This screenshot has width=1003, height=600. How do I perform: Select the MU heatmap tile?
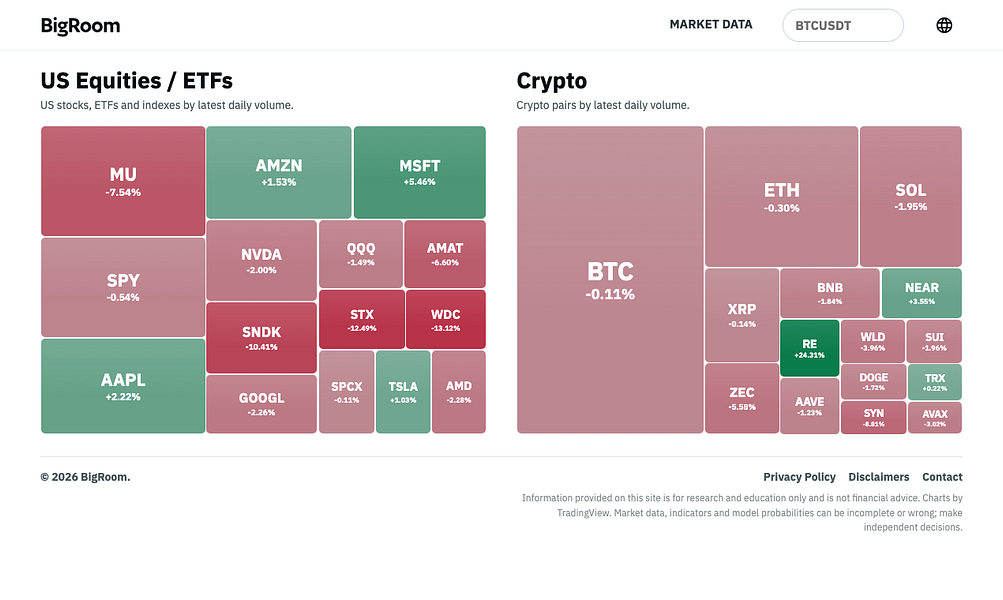pyautogui.click(x=123, y=181)
